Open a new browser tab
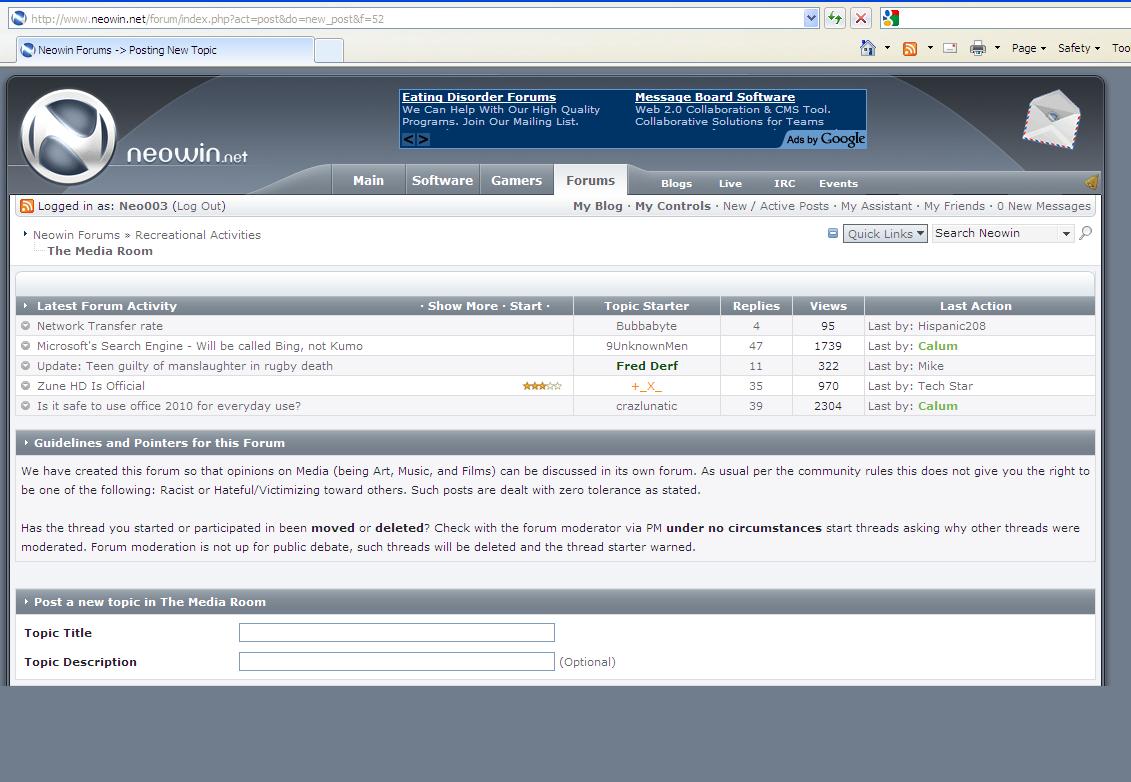1131x782 pixels. tap(329, 50)
